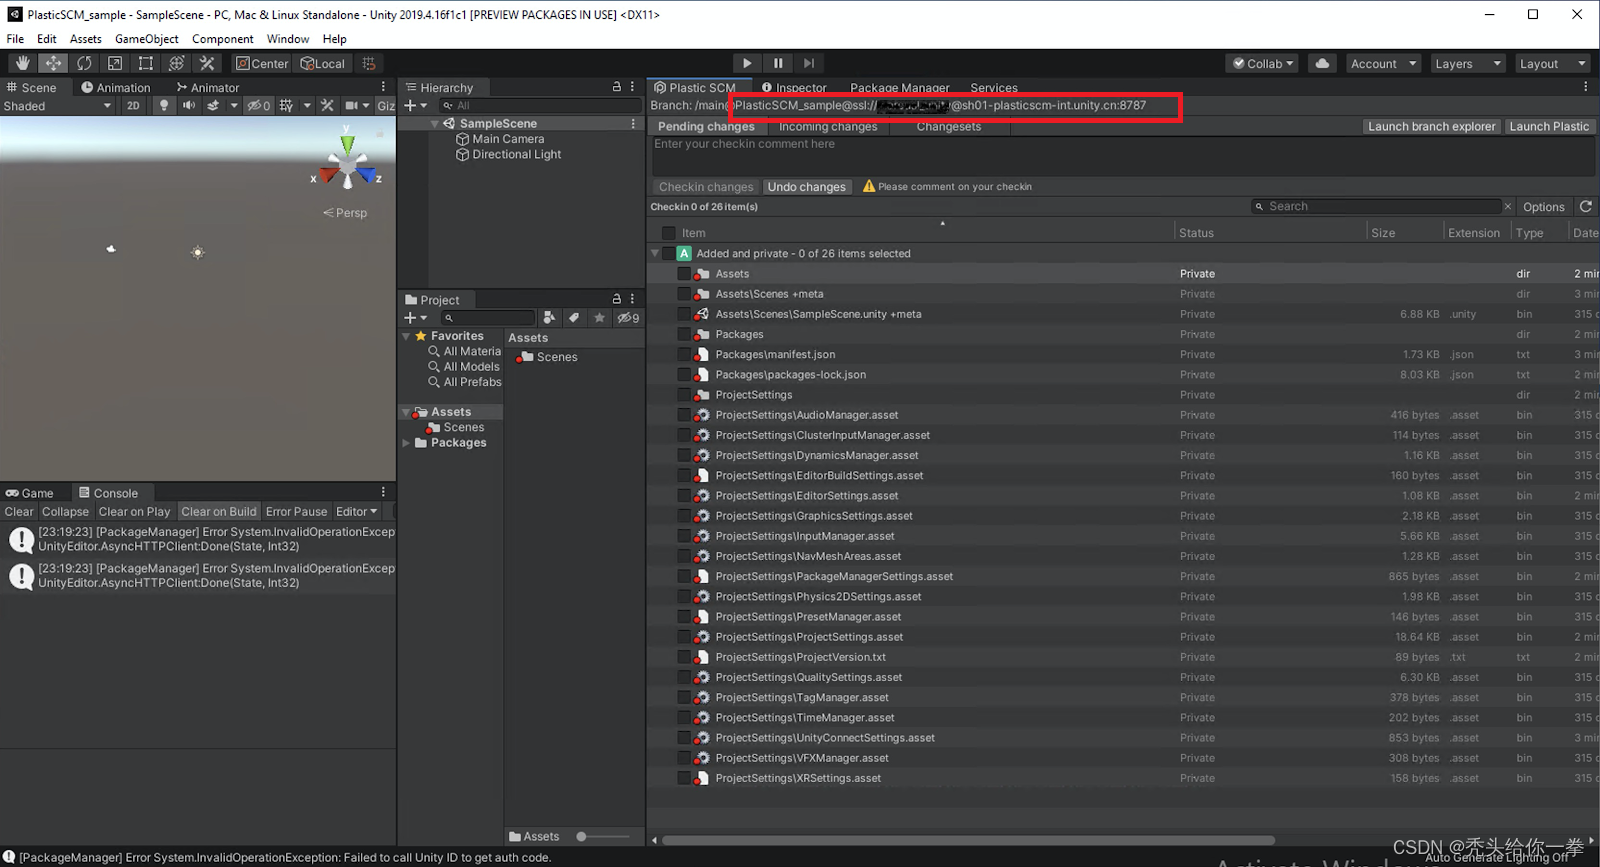
Task: Open custom editor tools in main toolbar
Action: tap(207, 63)
